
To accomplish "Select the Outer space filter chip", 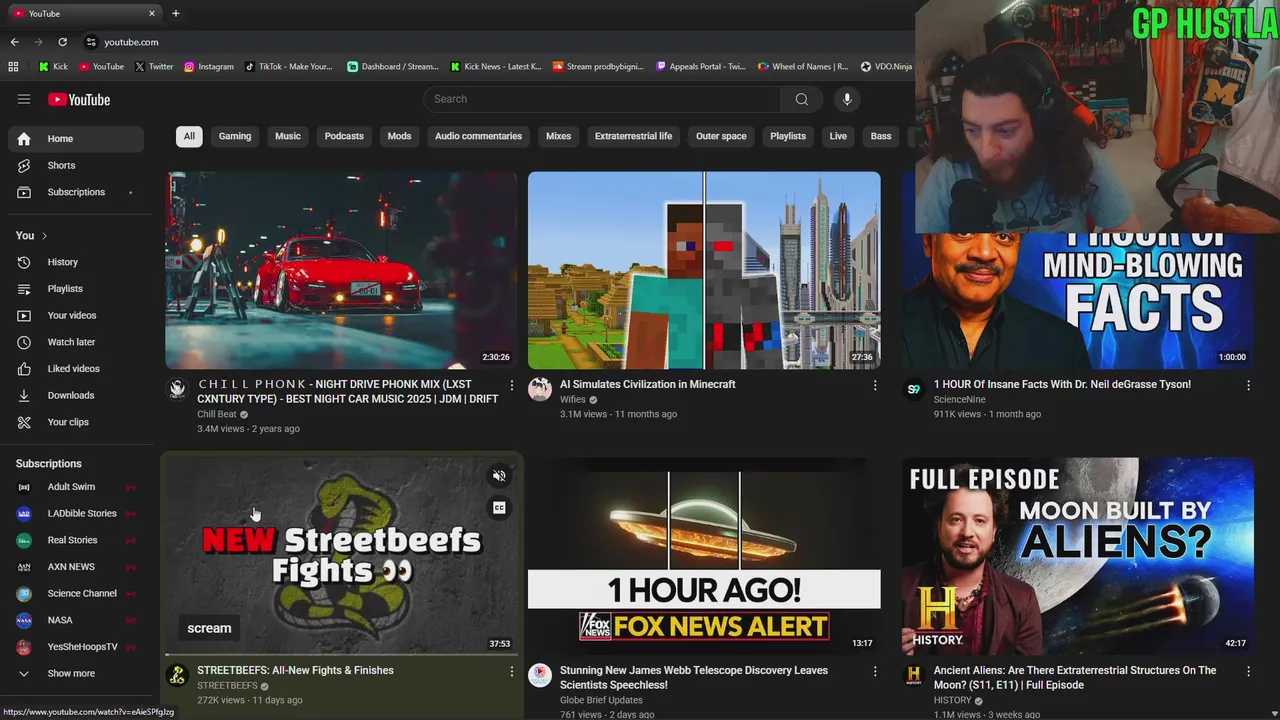I will pos(721,136).
